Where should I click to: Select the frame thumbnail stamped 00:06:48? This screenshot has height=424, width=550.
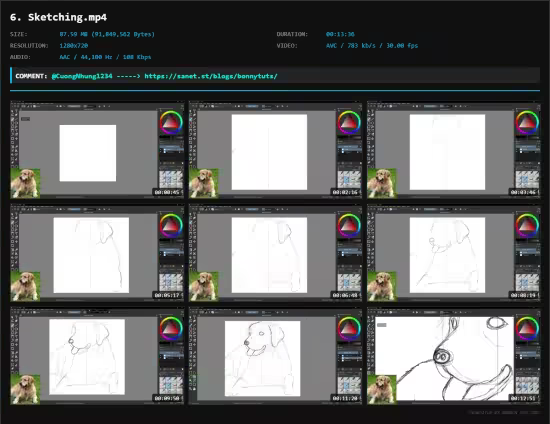[x=275, y=253]
